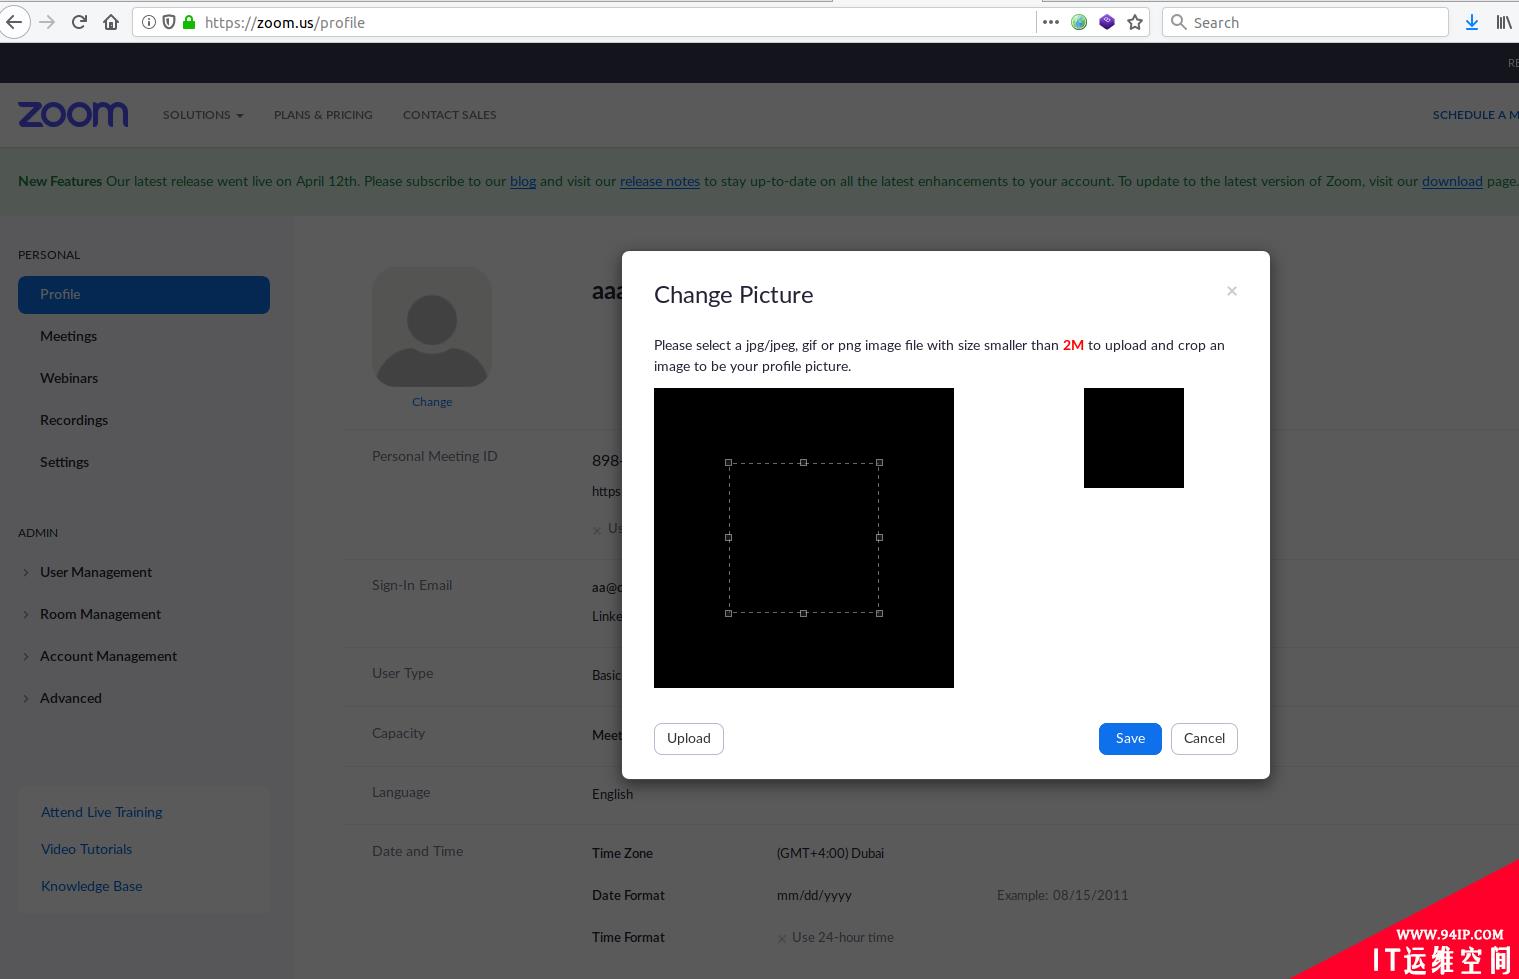
Task: Open Recordings in the sidebar
Action: 74,420
